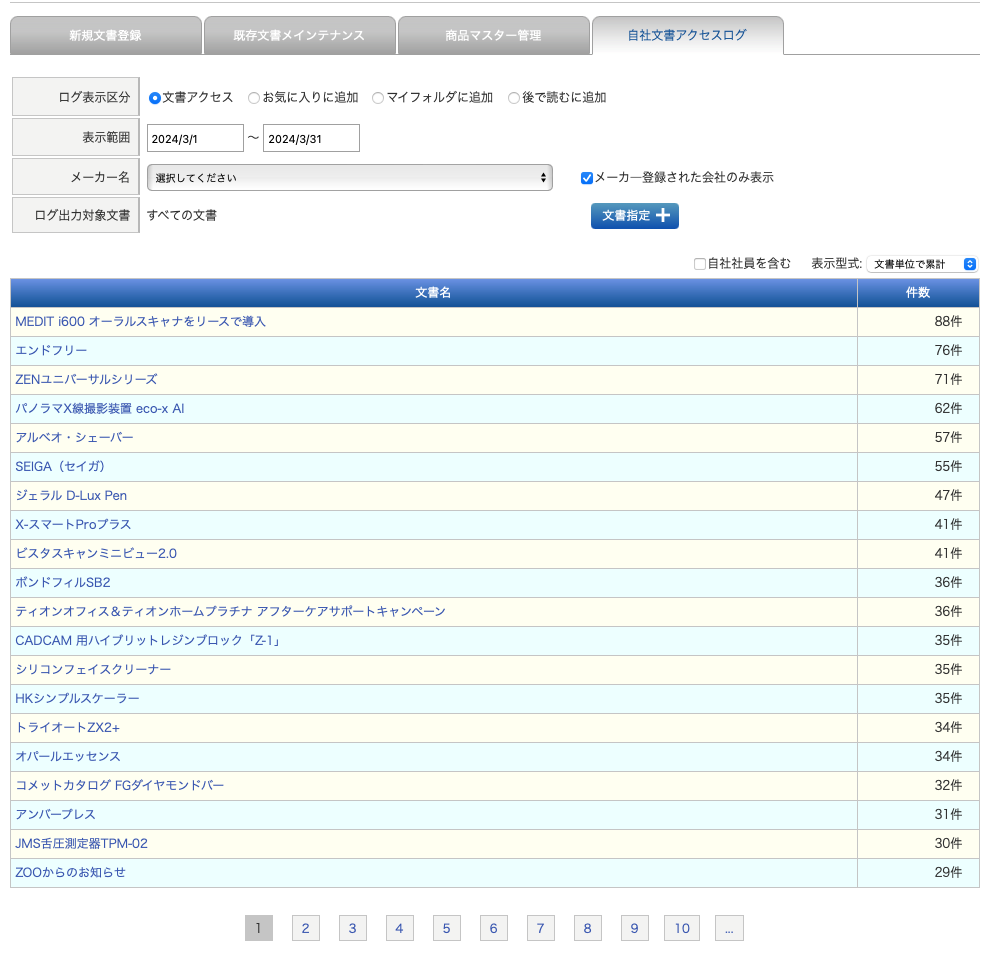Choose the お気に入りに追加 radio option
Viewport: 994px width, 953px height.
pos(254,98)
